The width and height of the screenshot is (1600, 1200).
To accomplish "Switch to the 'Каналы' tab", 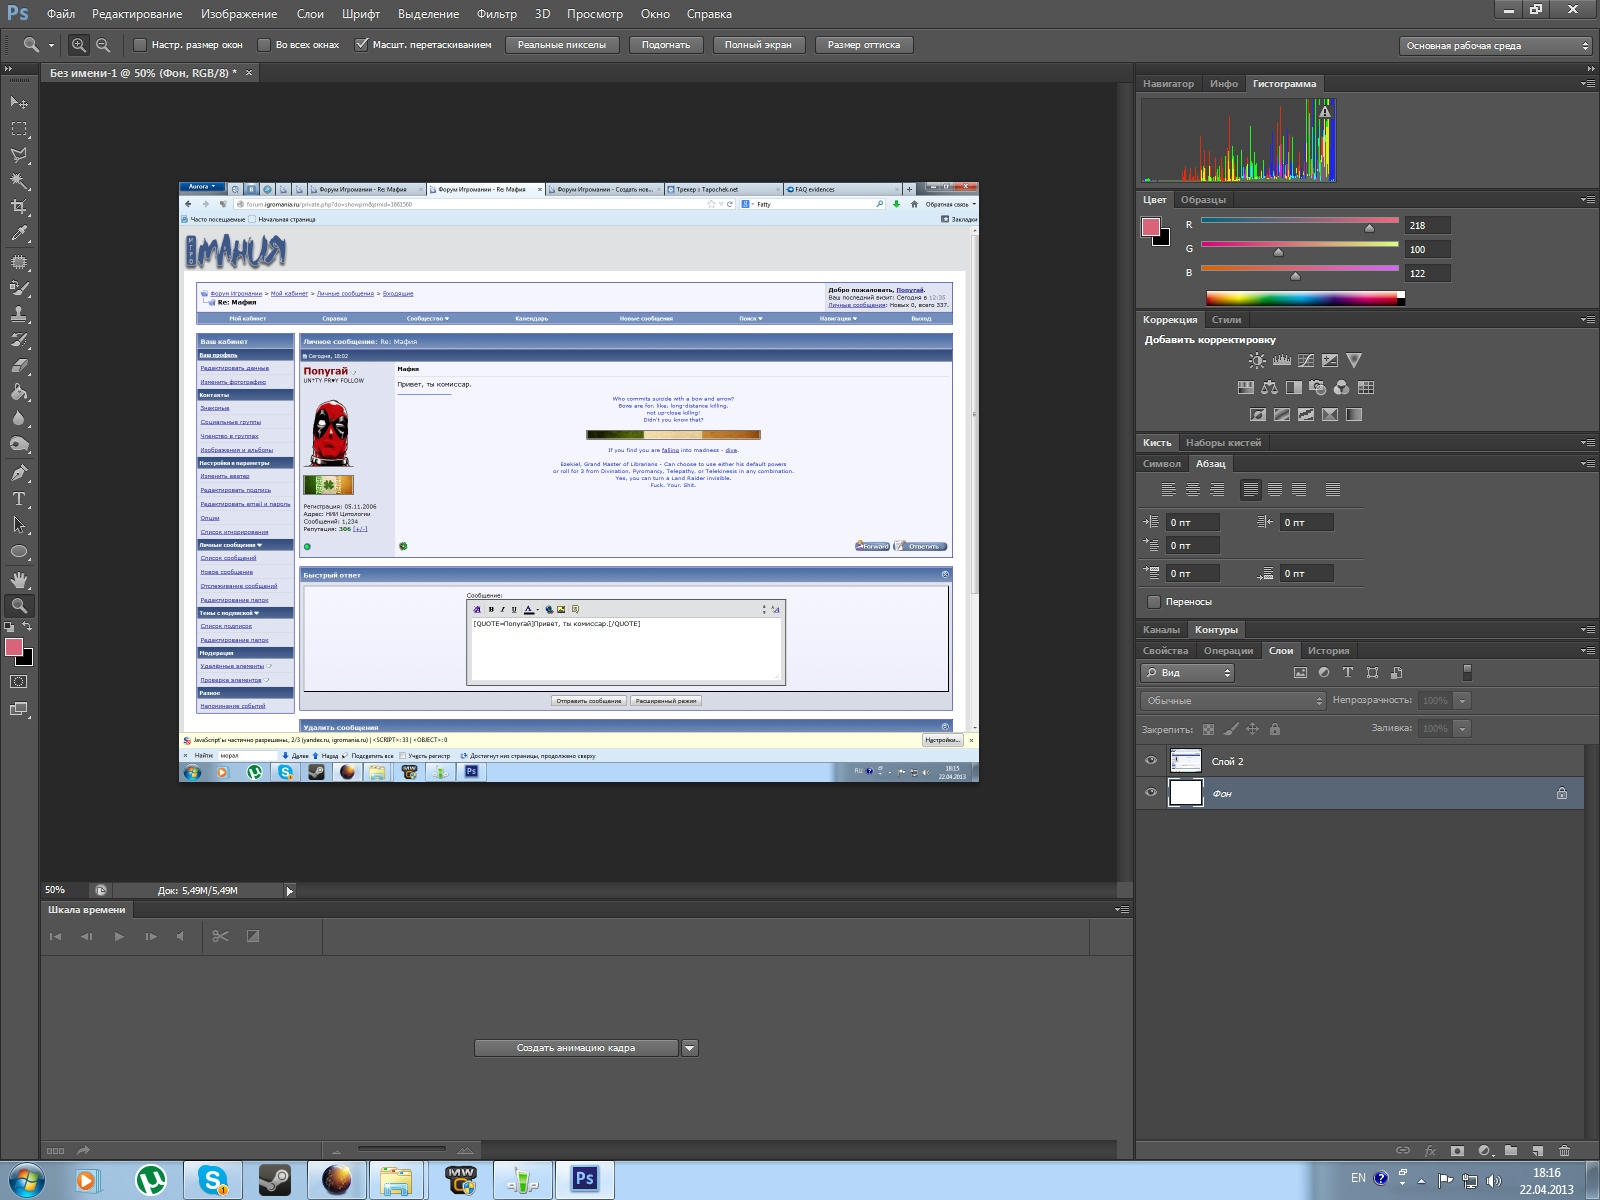I will pos(1161,630).
